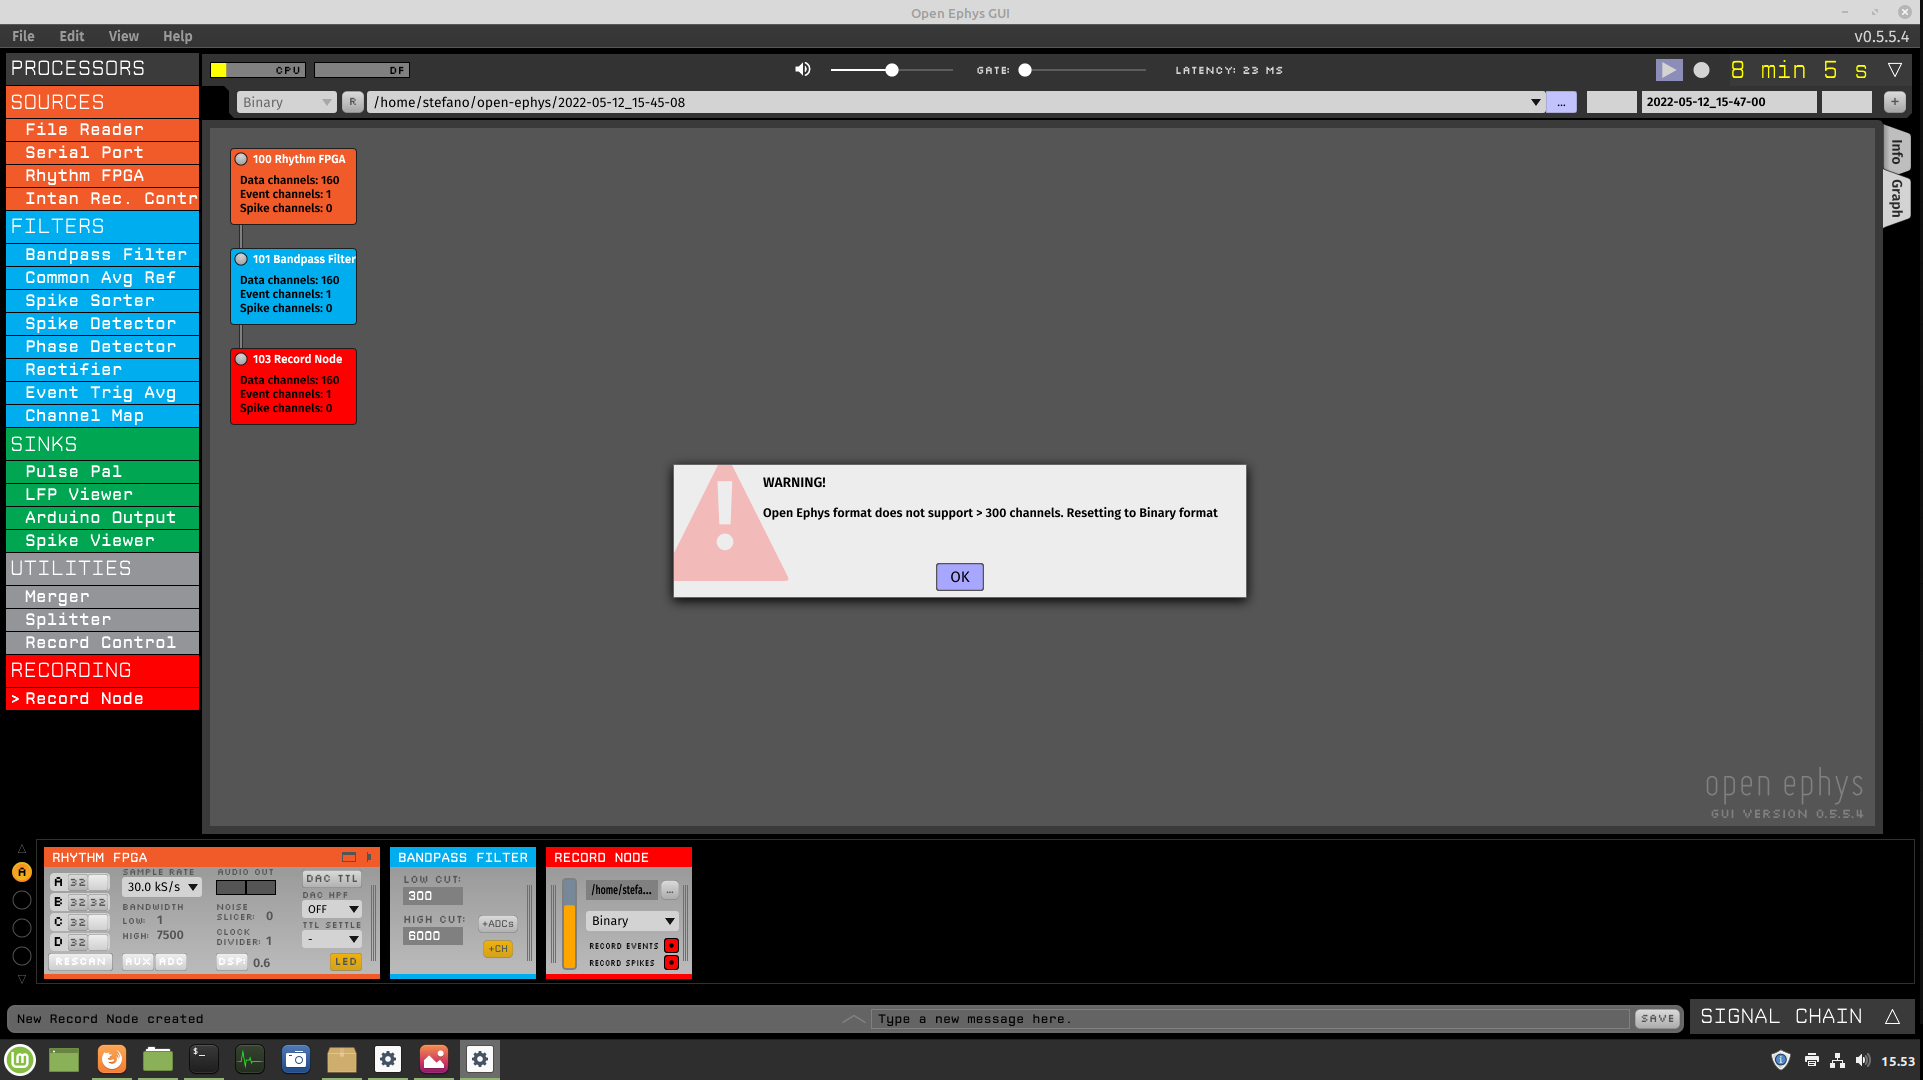This screenshot has height=1080, width=1923.
Task: Open System Monitor from the taskbar
Action: tap(250, 1059)
